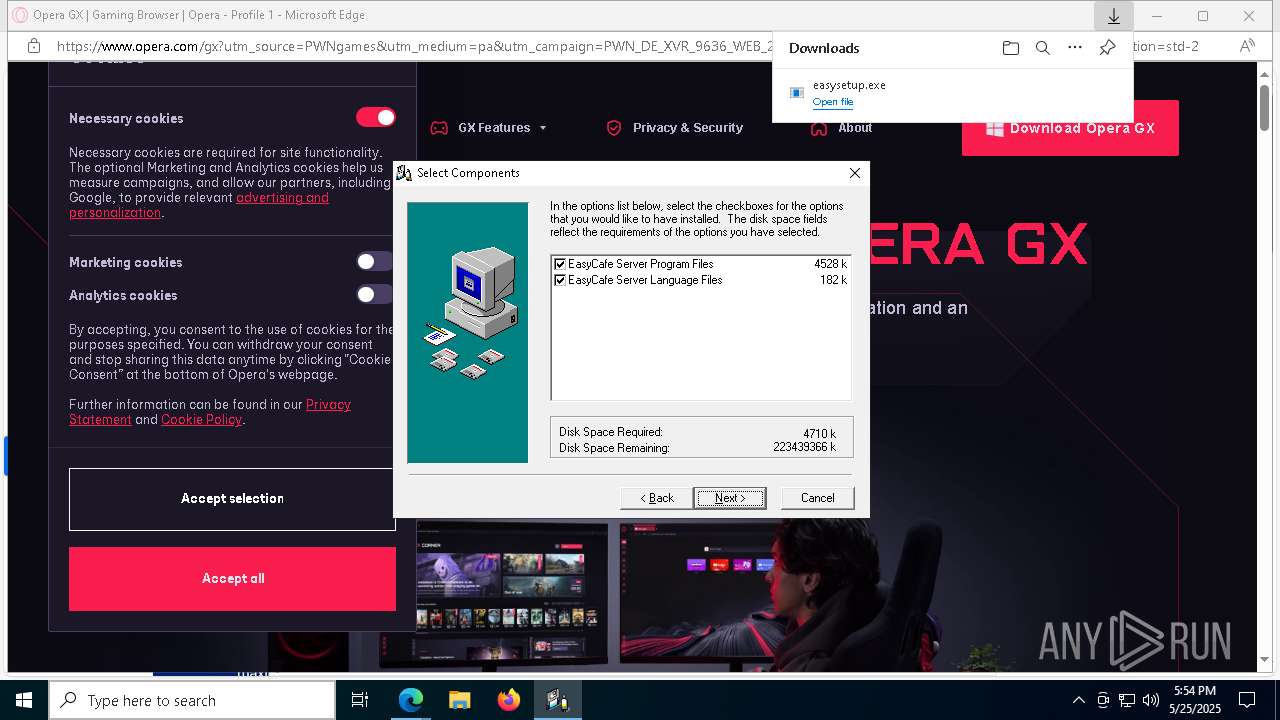Click the taskbar search box

pyautogui.click(x=192, y=700)
